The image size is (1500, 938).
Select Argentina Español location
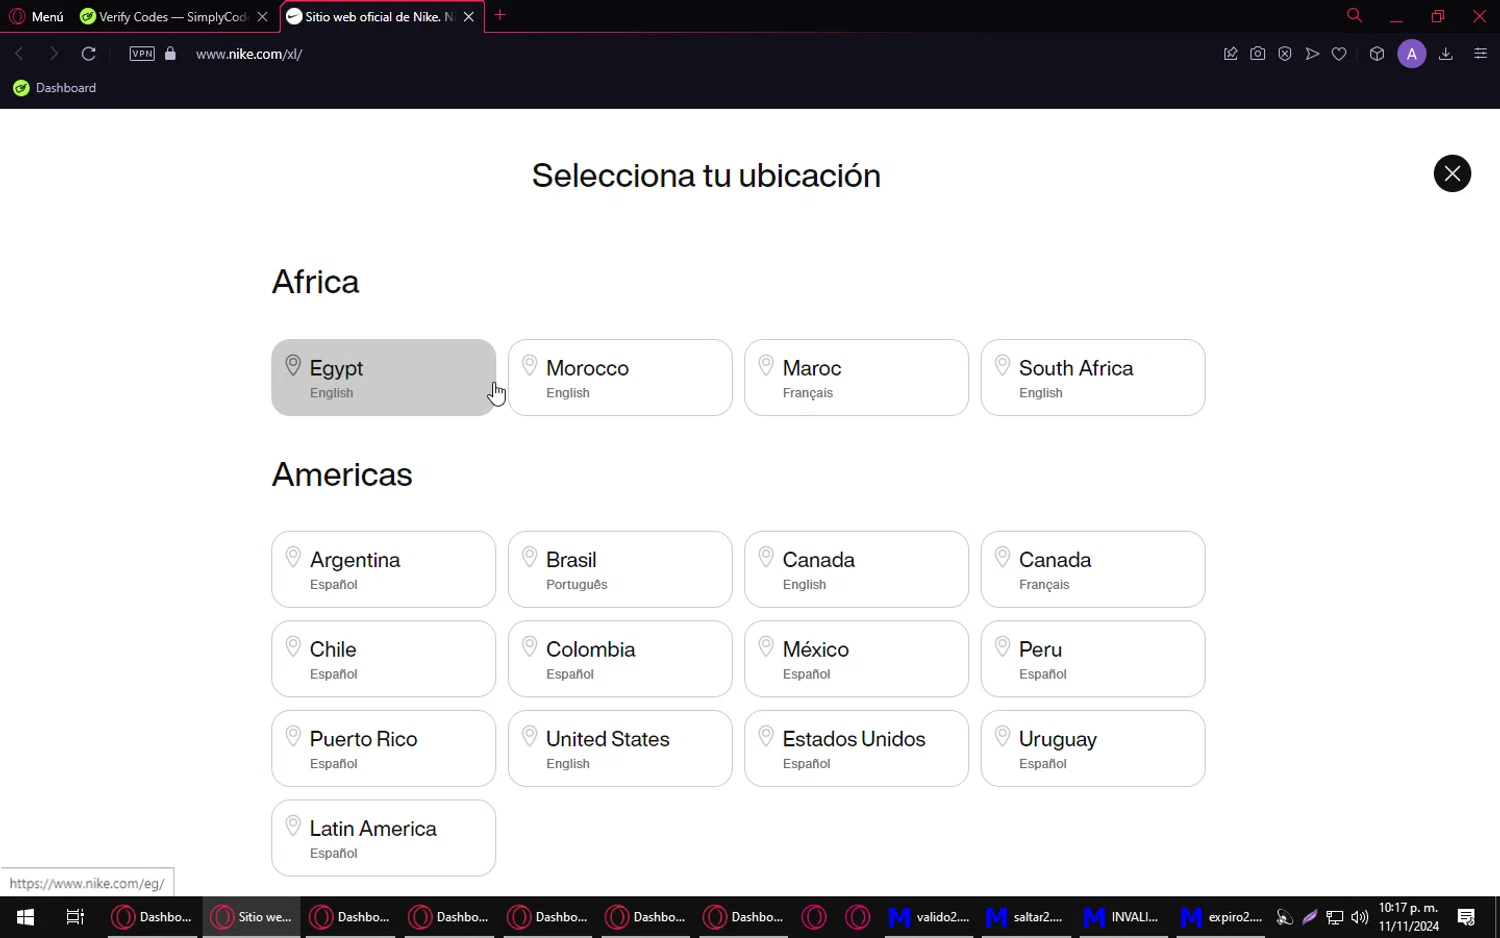click(383, 569)
